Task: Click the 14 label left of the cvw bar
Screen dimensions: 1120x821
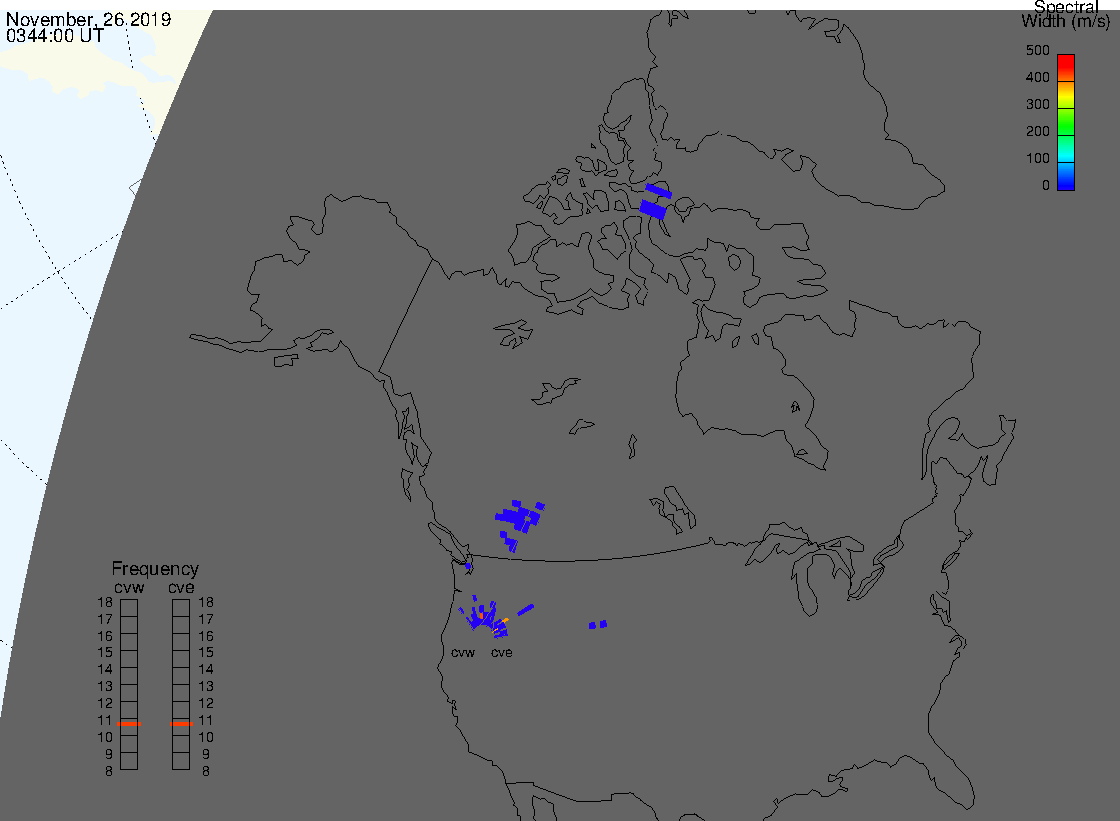Action: (105, 670)
